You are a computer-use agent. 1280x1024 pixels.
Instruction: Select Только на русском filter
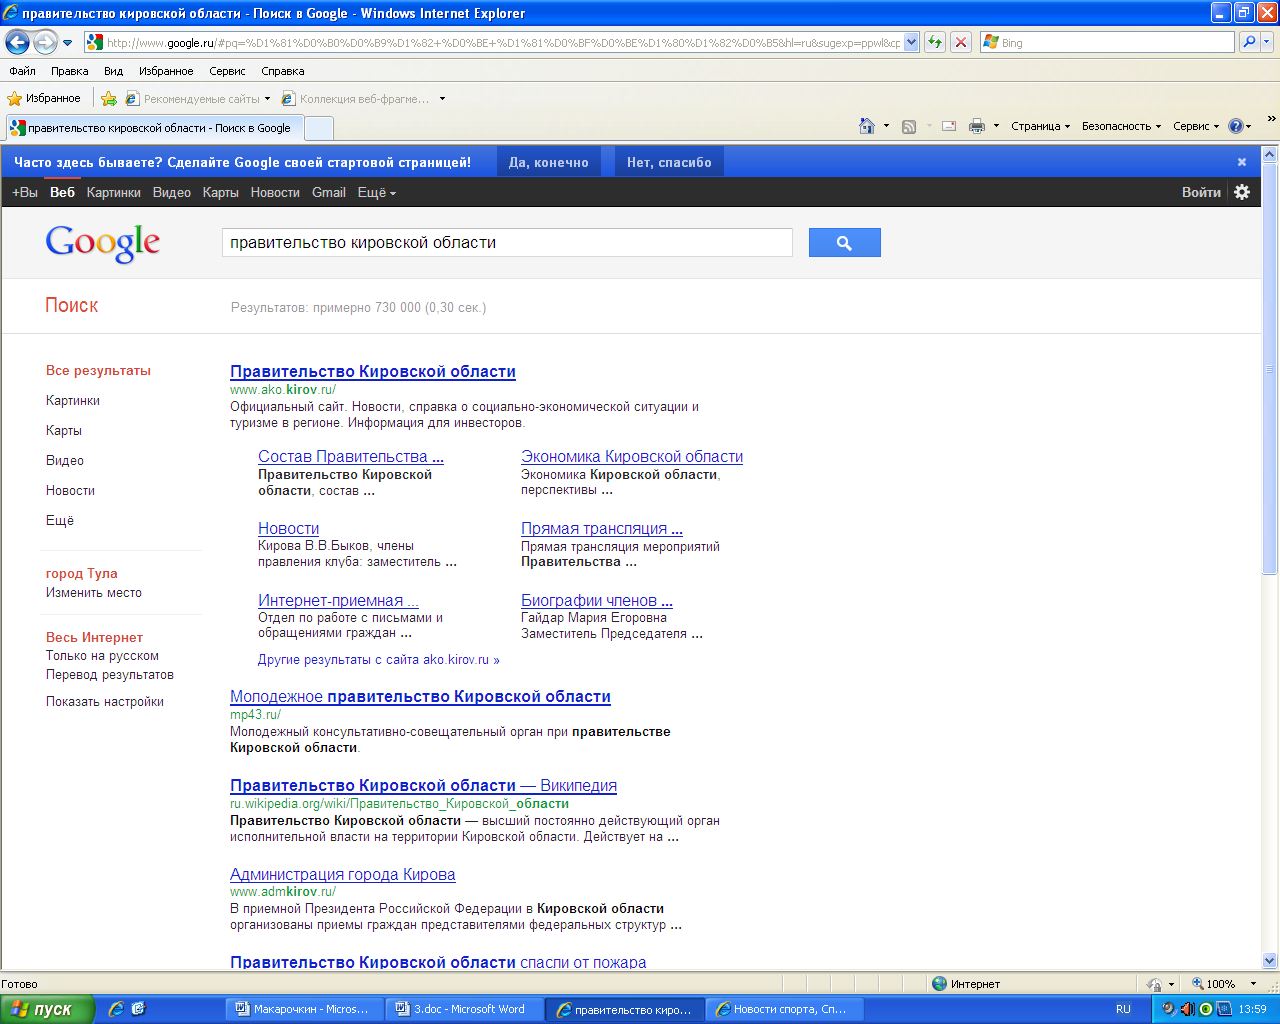(x=102, y=656)
